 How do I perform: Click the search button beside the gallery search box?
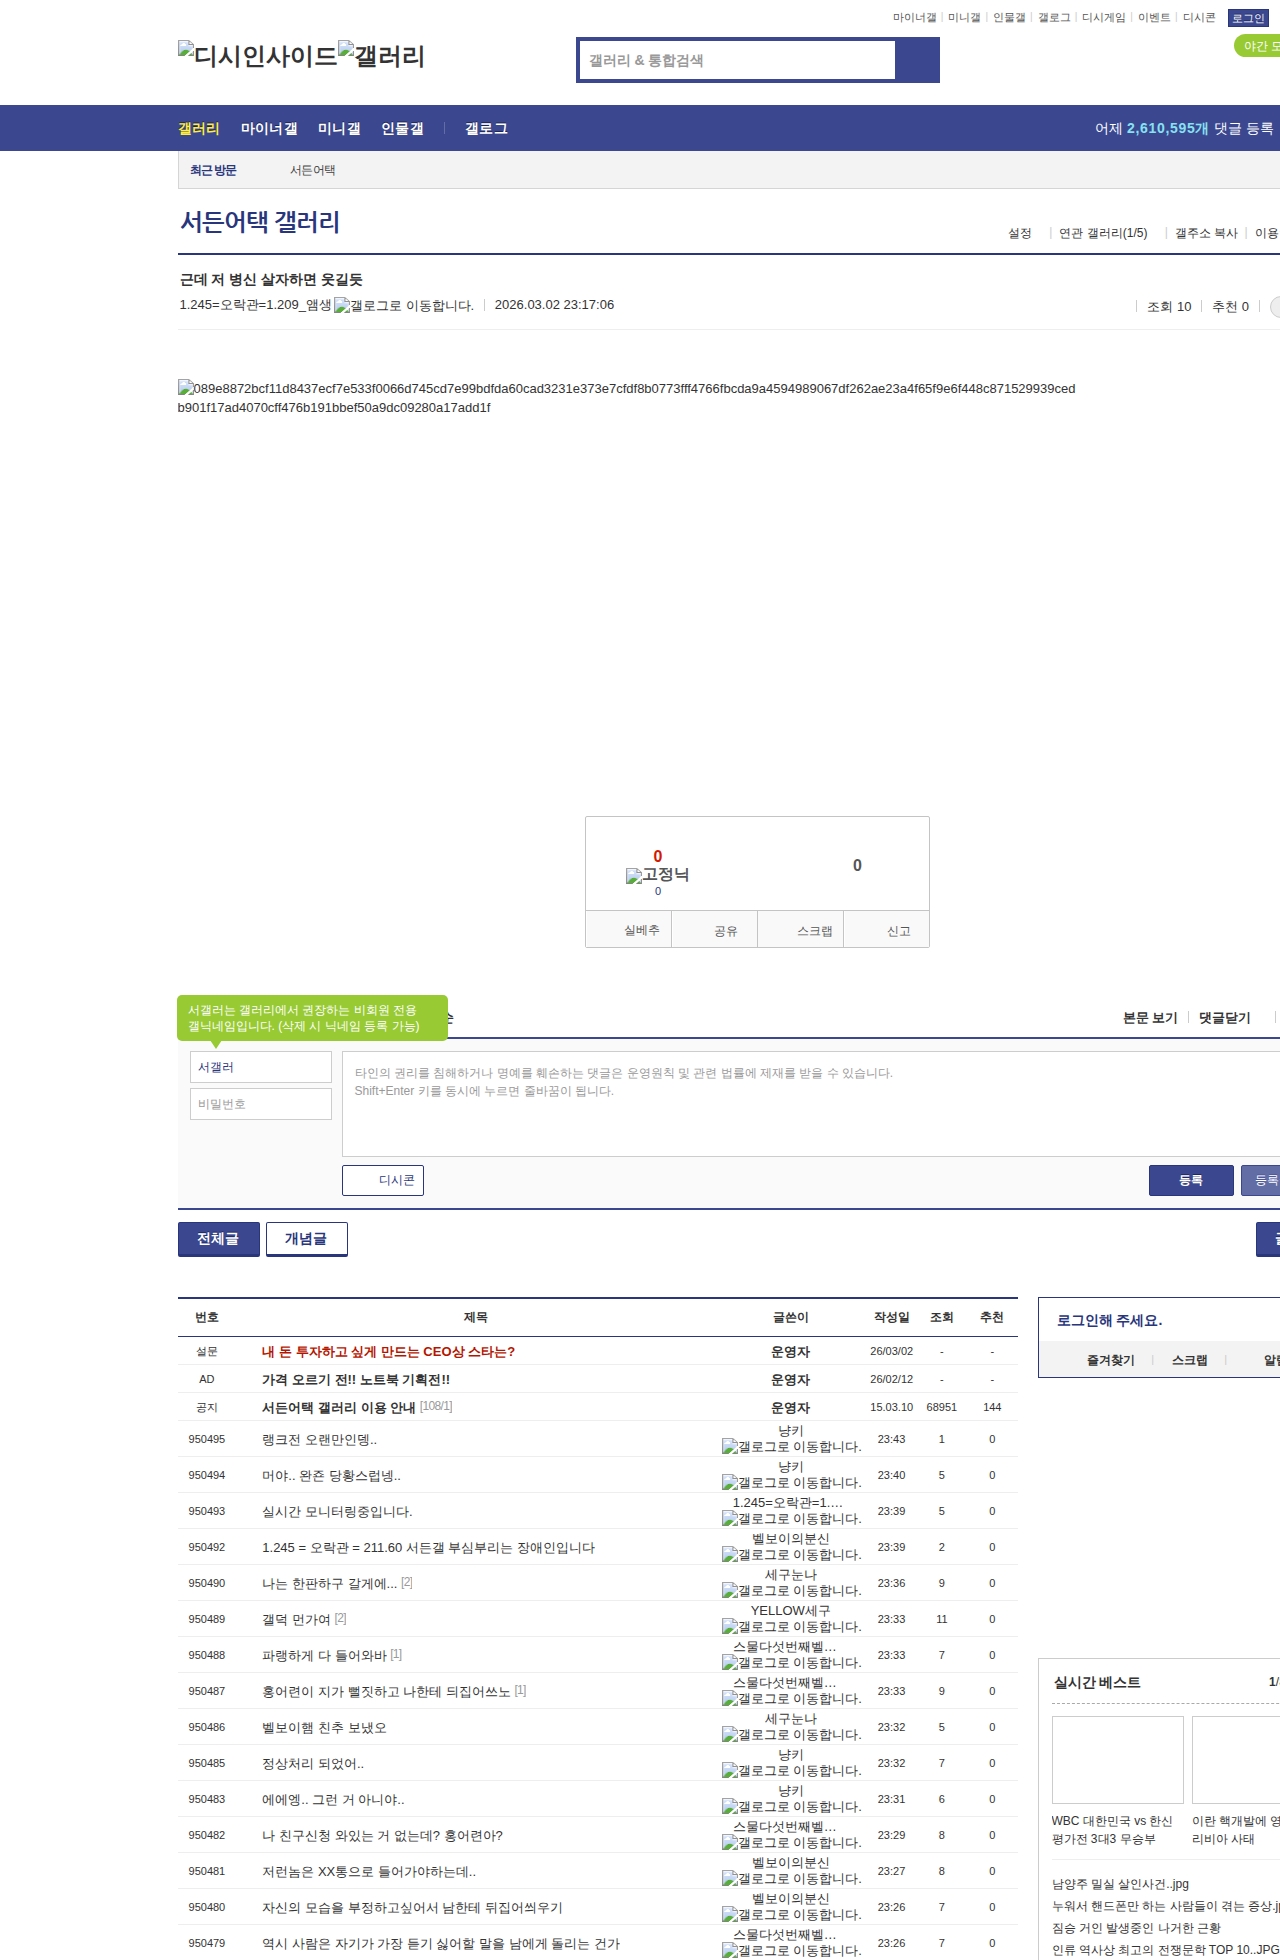(917, 60)
